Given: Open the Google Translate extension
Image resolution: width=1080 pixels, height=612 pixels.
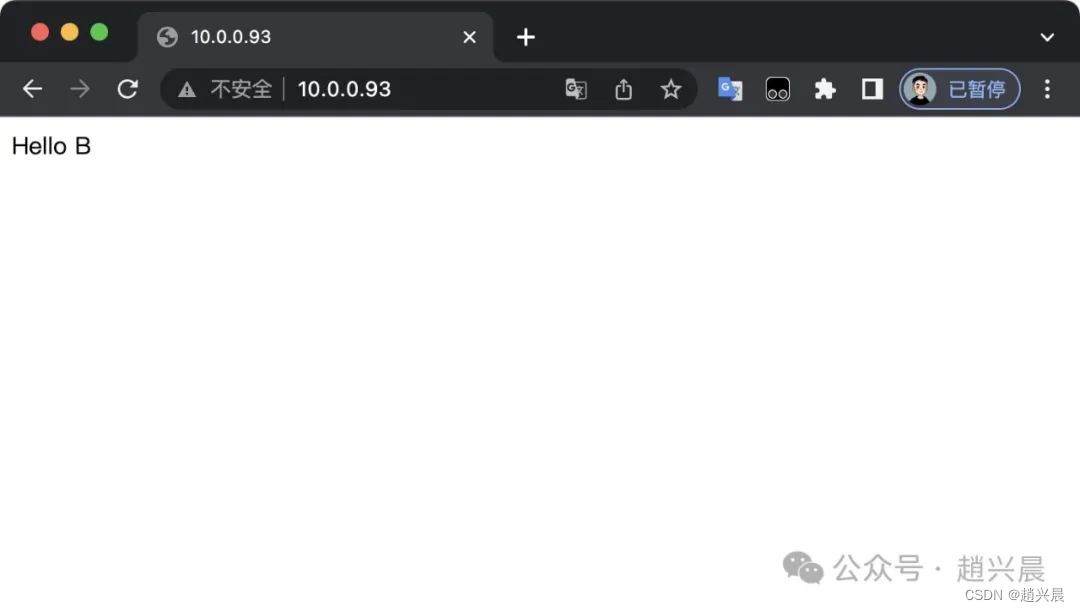Looking at the screenshot, I should 730,89.
